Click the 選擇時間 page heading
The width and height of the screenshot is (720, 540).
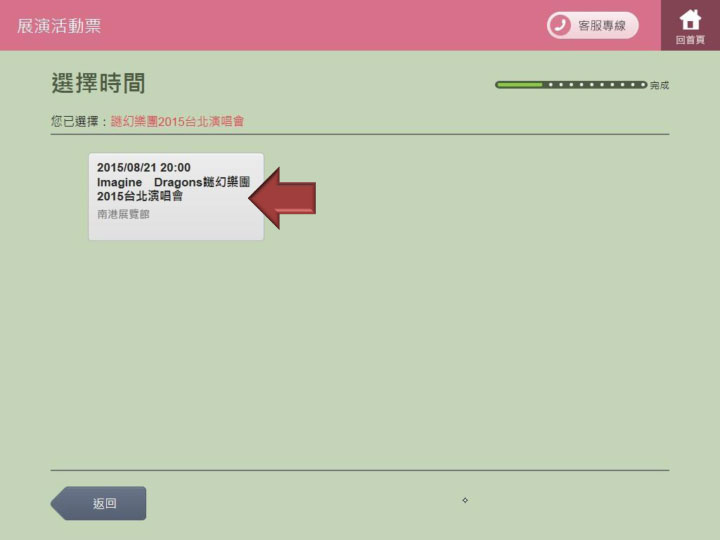pos(98,83)
